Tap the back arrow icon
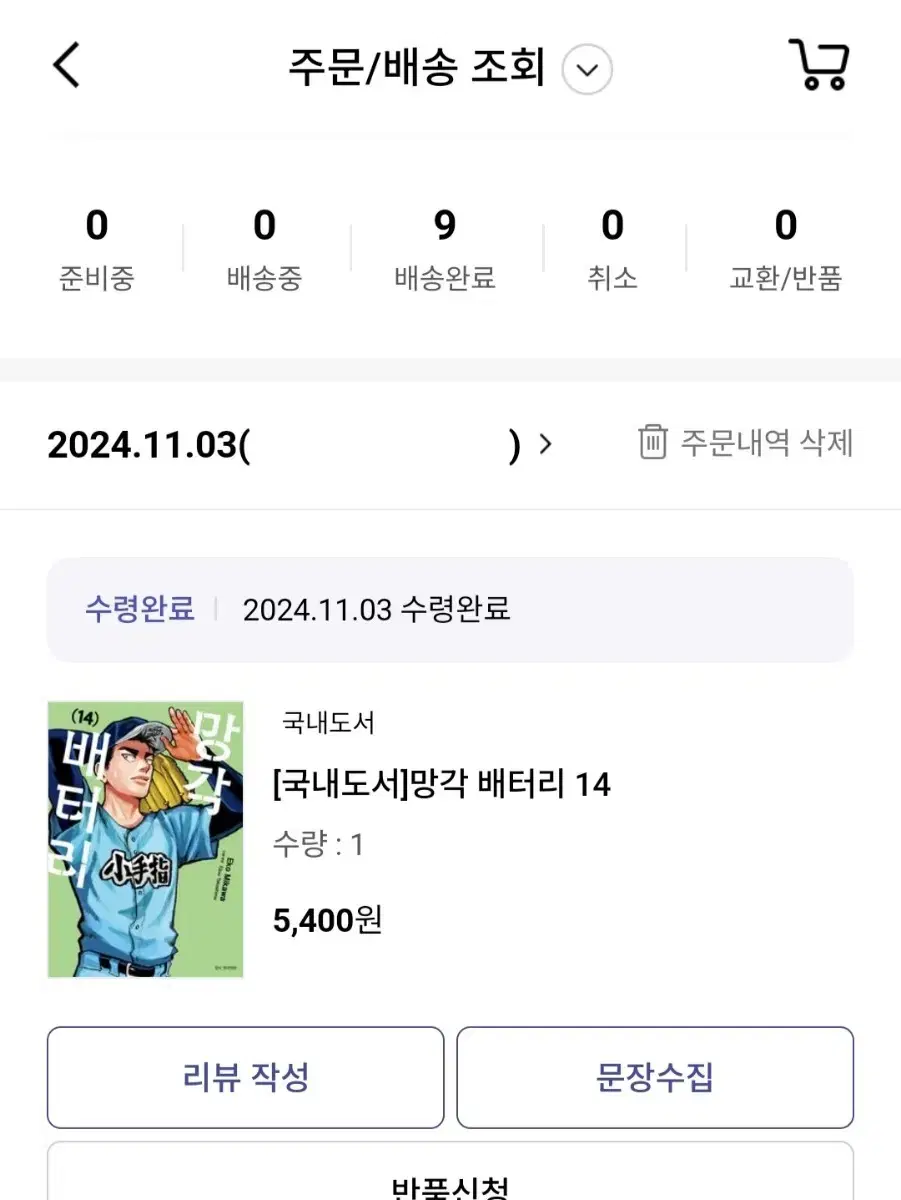 click(66, 67)
